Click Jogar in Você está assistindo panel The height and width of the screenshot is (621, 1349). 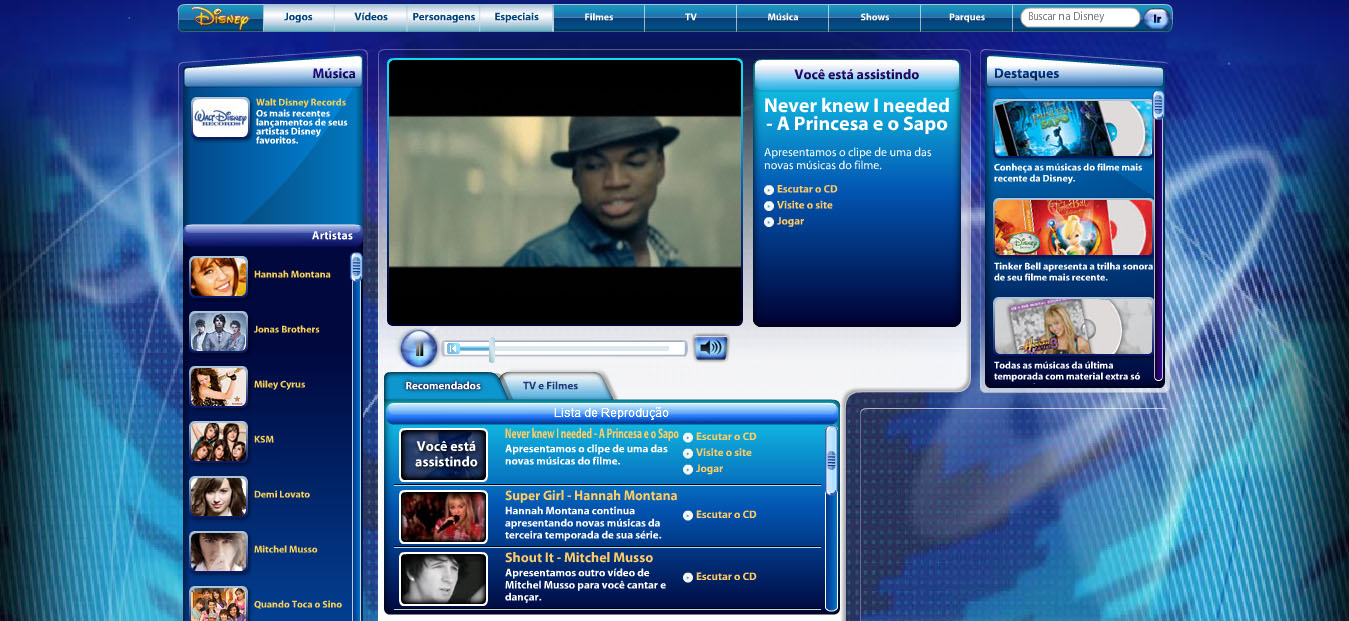pos(790,222)
